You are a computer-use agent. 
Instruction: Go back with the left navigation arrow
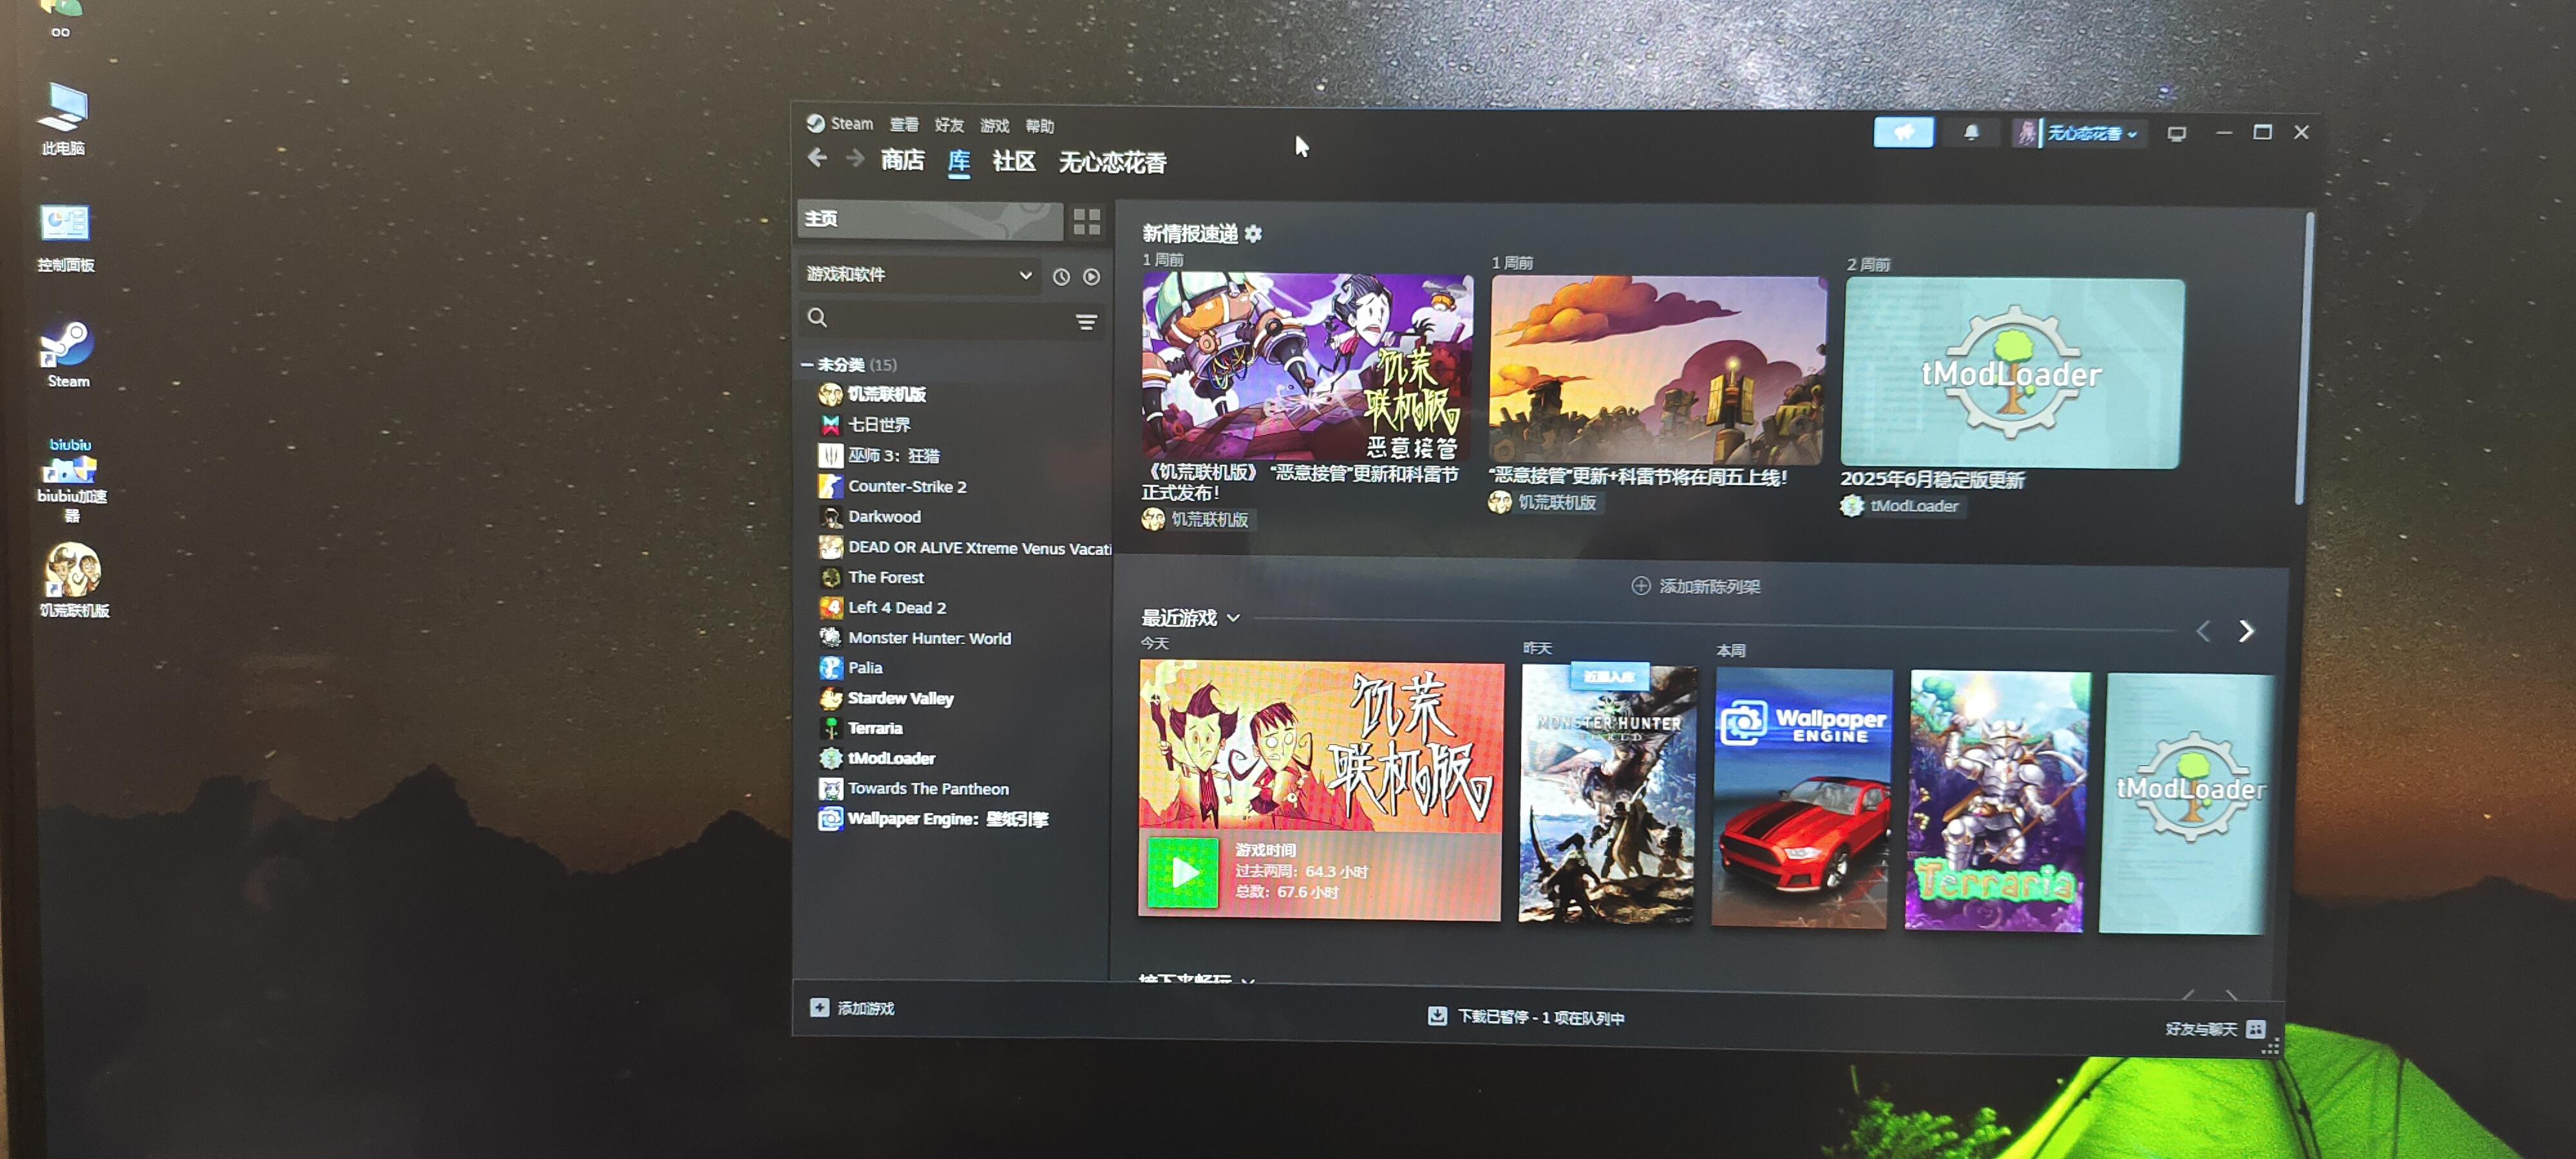coord(817,158)
